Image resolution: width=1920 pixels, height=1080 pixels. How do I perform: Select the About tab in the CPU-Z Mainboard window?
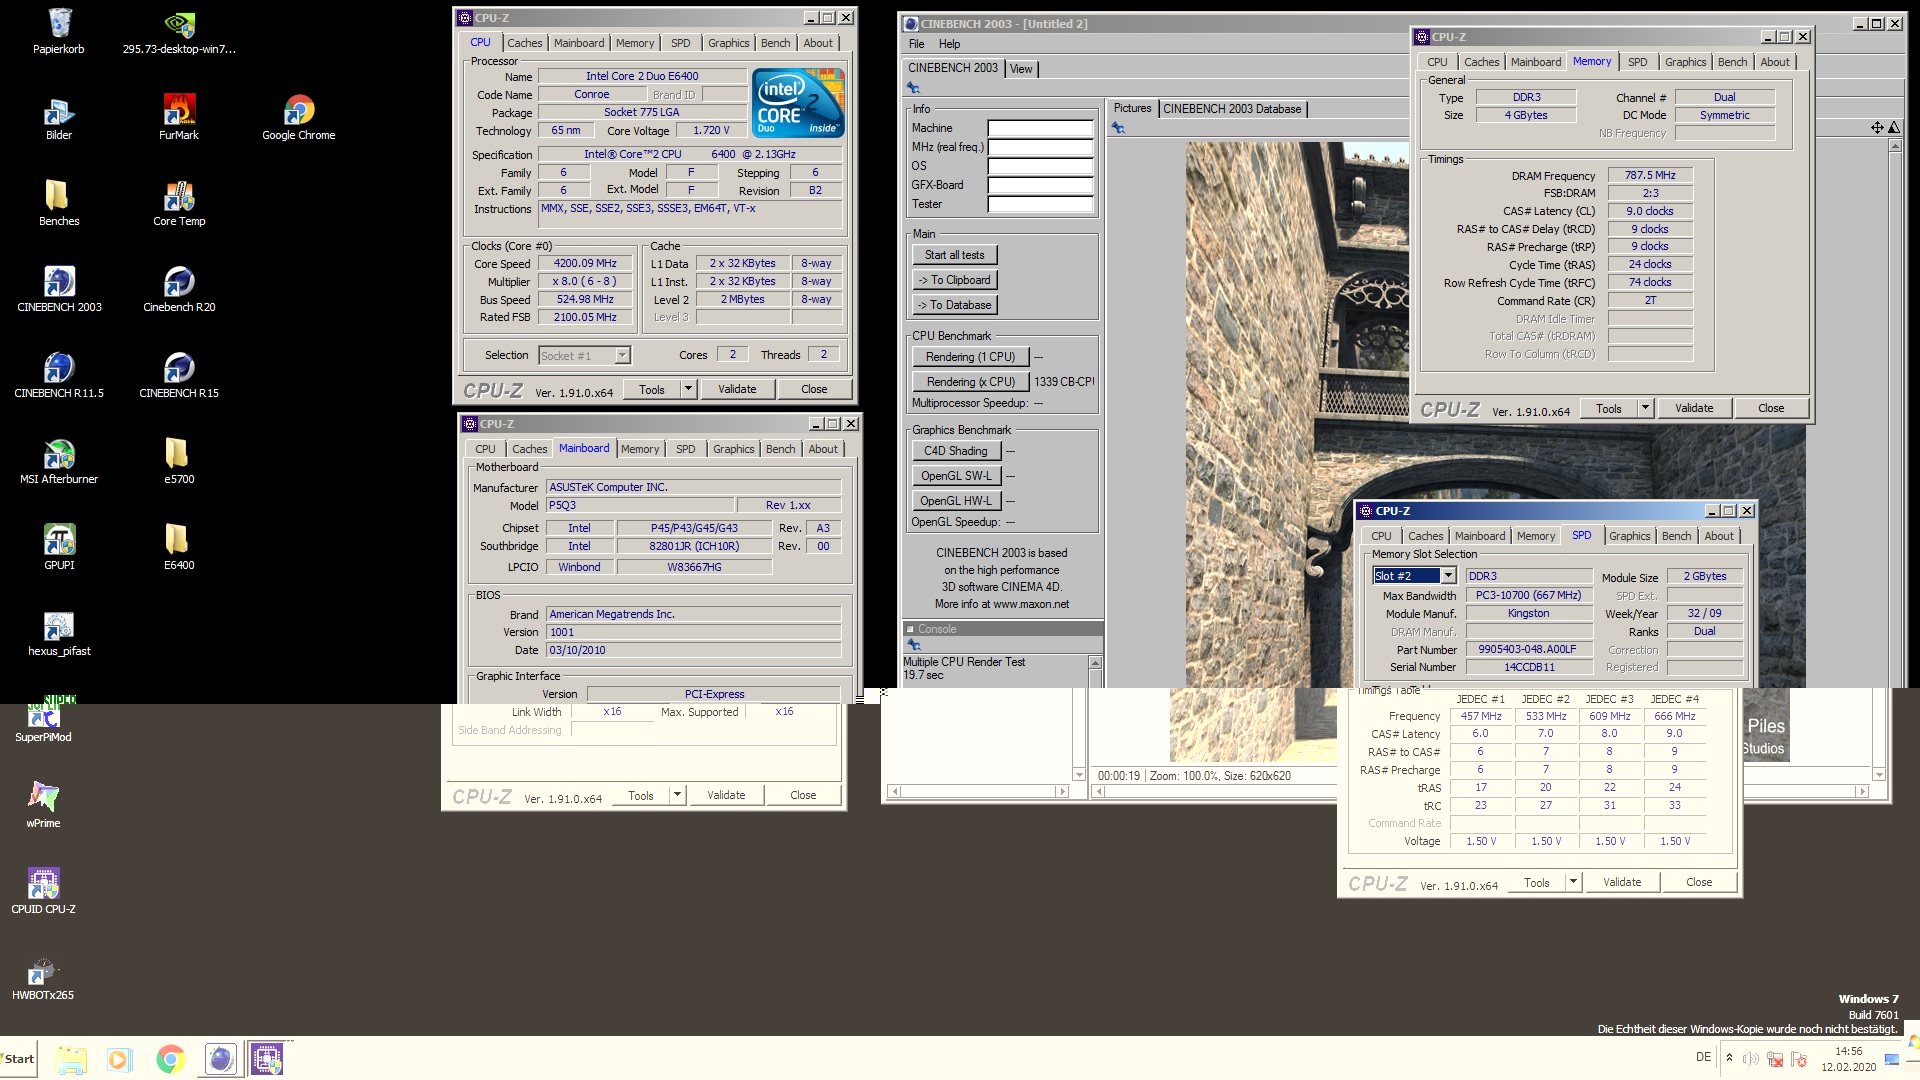coord(823,449)
